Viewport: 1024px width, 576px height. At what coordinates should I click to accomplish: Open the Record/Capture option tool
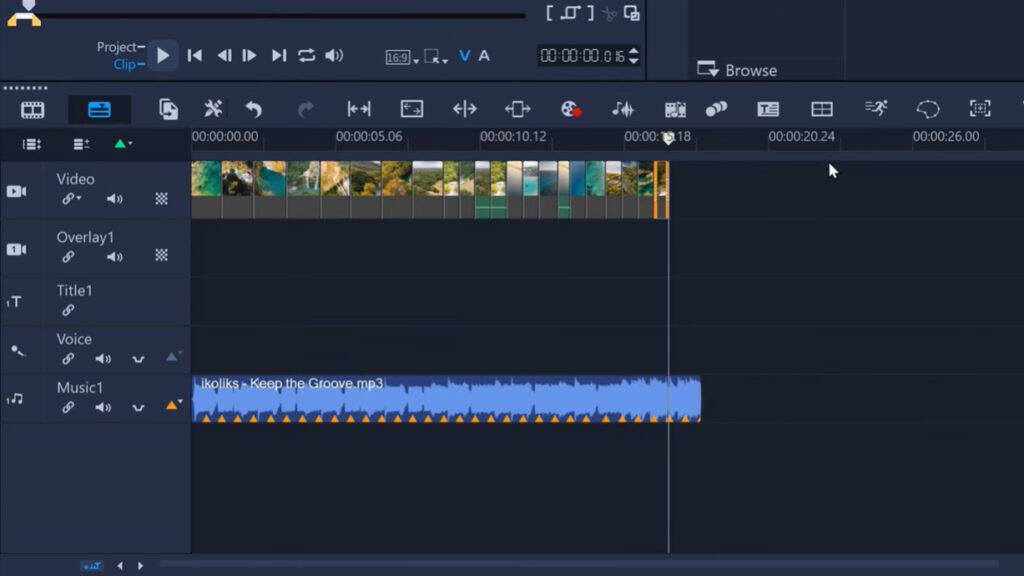570,109
